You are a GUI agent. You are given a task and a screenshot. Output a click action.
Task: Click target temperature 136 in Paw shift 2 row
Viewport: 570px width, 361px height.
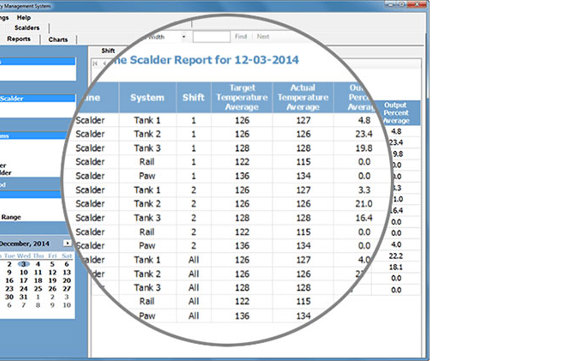point(242,246)
